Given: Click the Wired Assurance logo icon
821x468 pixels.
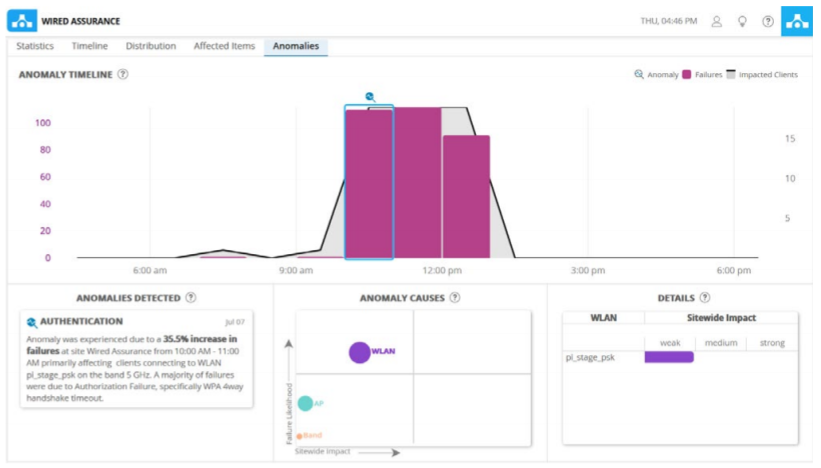Looking at the screenshot, I should pyautogui.click(x=22, y=21).
